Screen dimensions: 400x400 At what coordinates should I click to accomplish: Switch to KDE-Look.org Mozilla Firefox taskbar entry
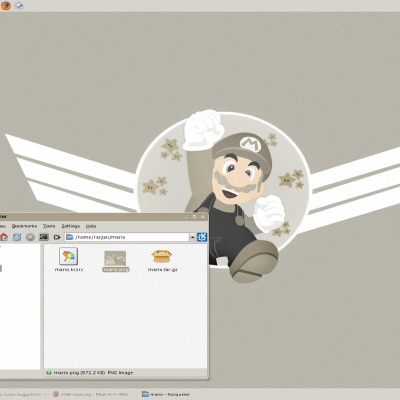click(91, 394)
